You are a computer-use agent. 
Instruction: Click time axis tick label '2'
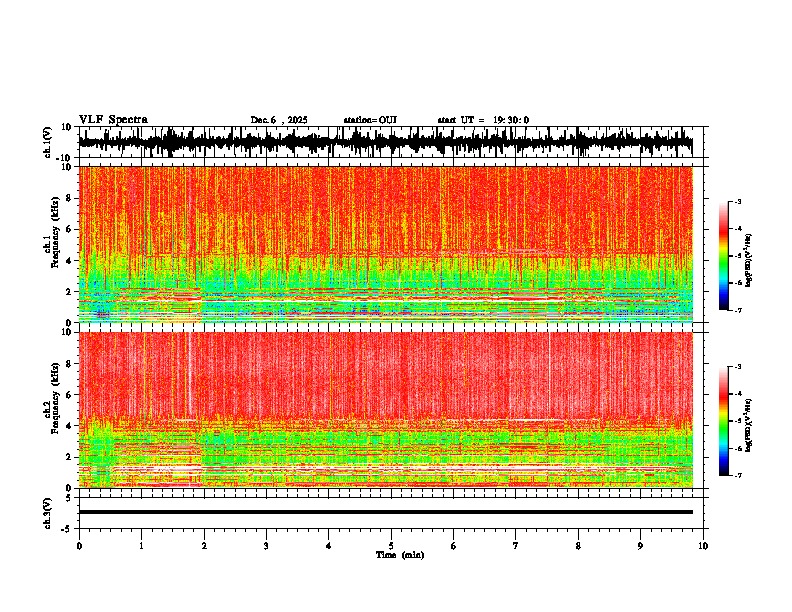(204, 546)
